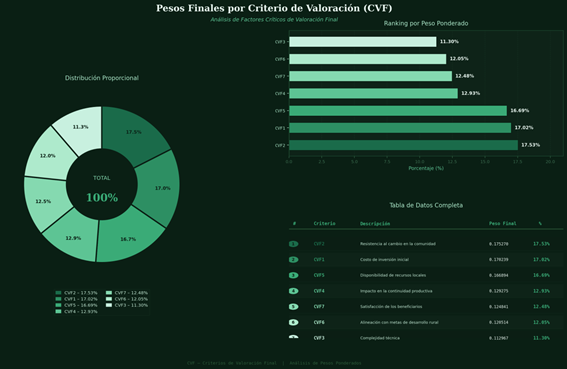
Task: Click the 17.02% label beside CVF1 bar
Action: tap(524, 128)
